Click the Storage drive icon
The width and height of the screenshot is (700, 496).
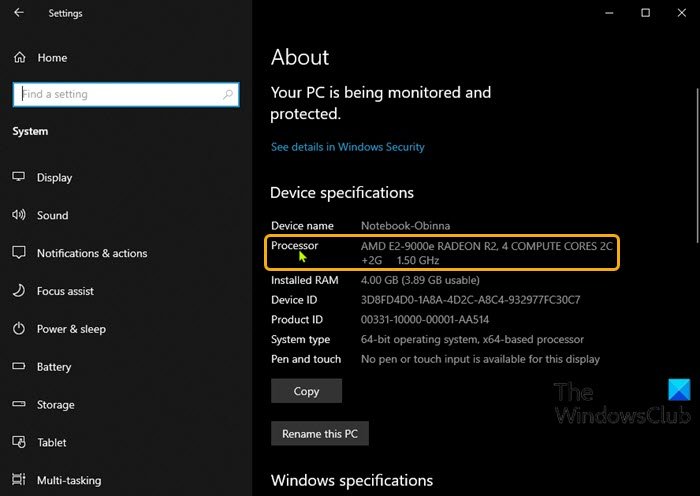point(18,405)
